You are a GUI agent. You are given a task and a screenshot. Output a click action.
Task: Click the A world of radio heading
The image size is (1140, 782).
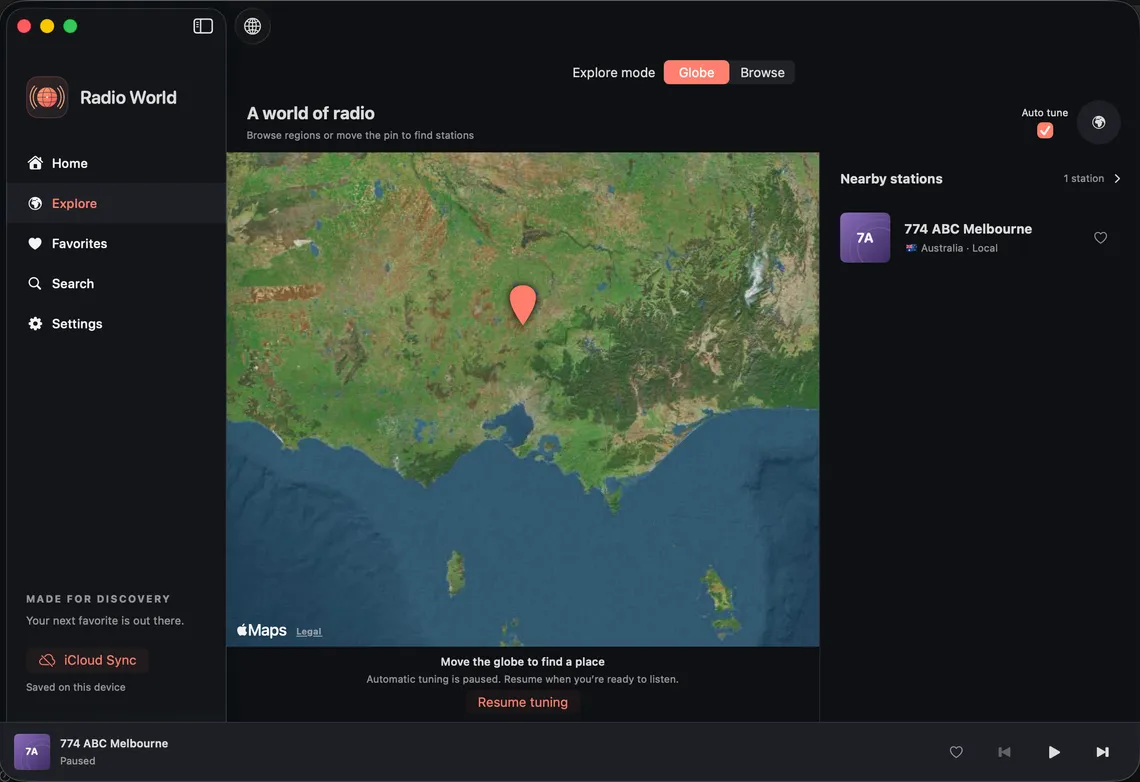click(x=310, y=113)
